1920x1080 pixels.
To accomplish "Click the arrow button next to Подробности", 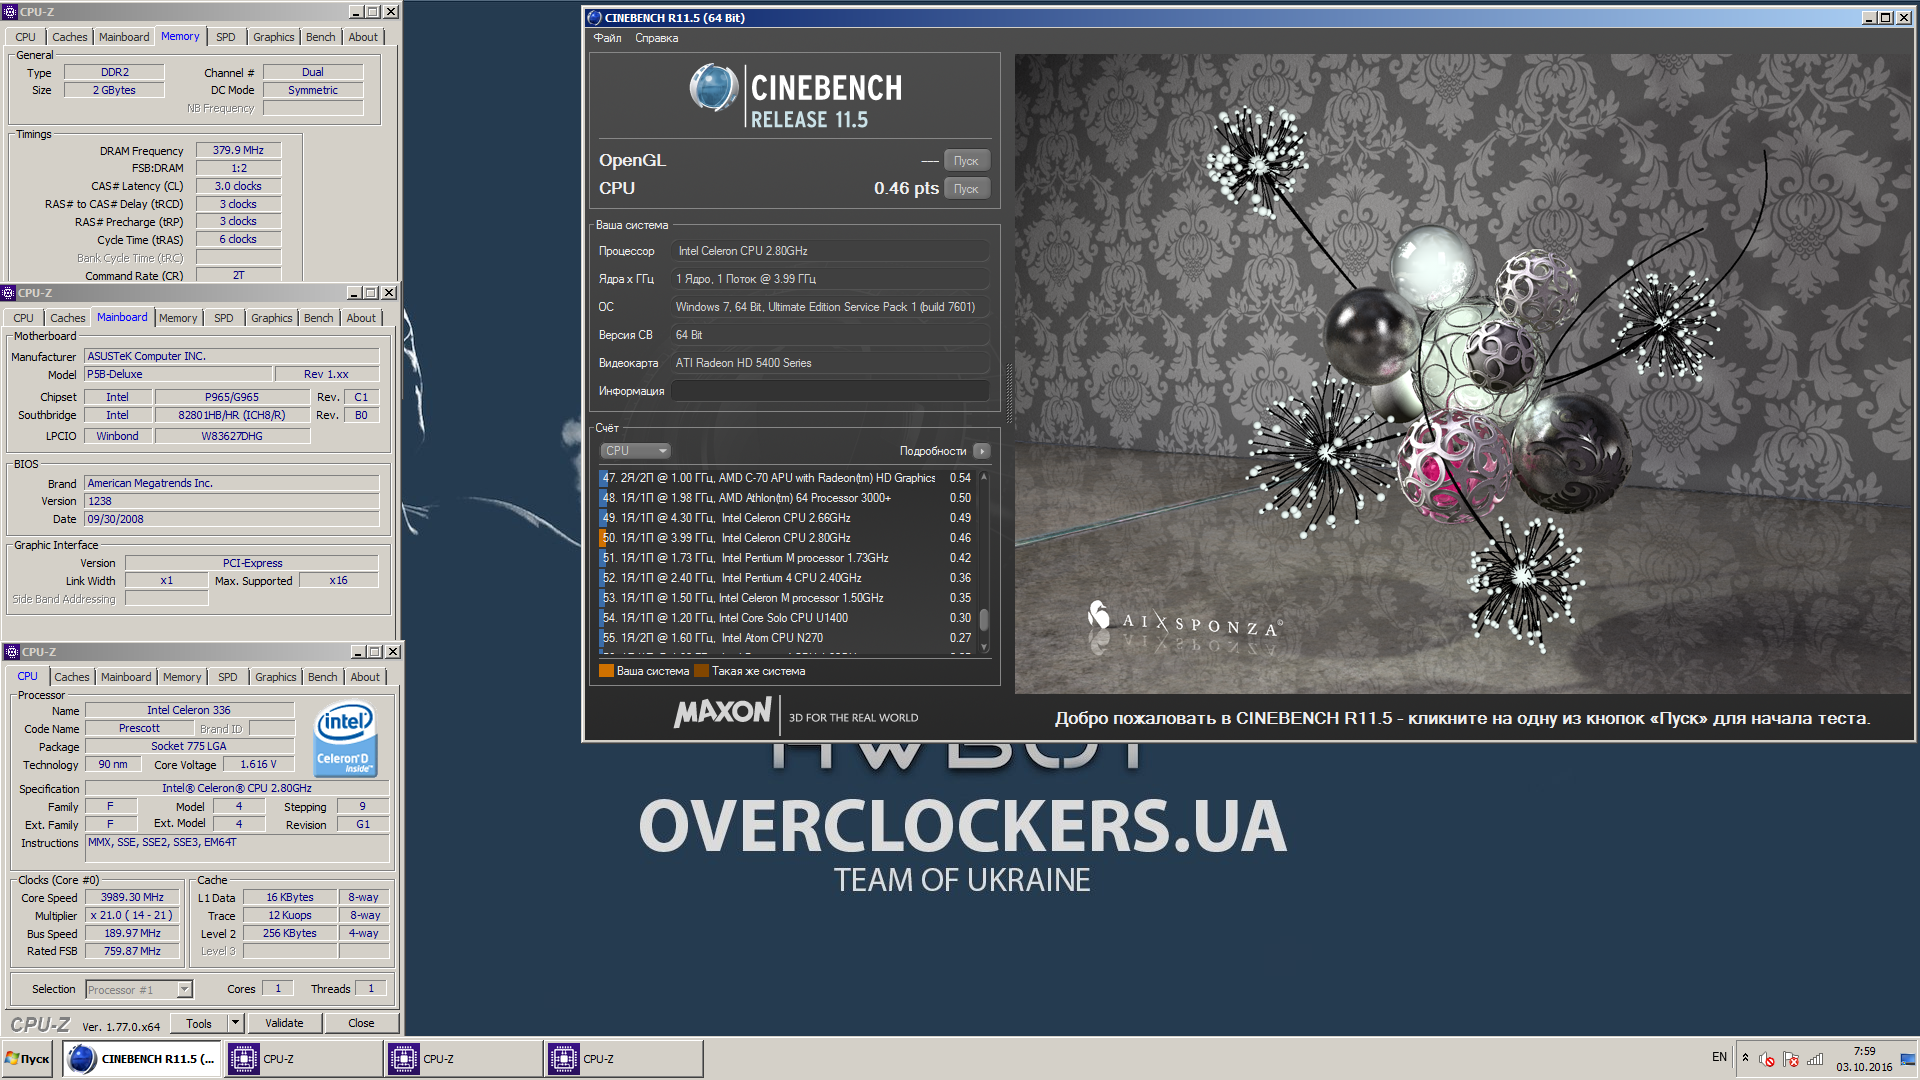I will pos(982,451).
